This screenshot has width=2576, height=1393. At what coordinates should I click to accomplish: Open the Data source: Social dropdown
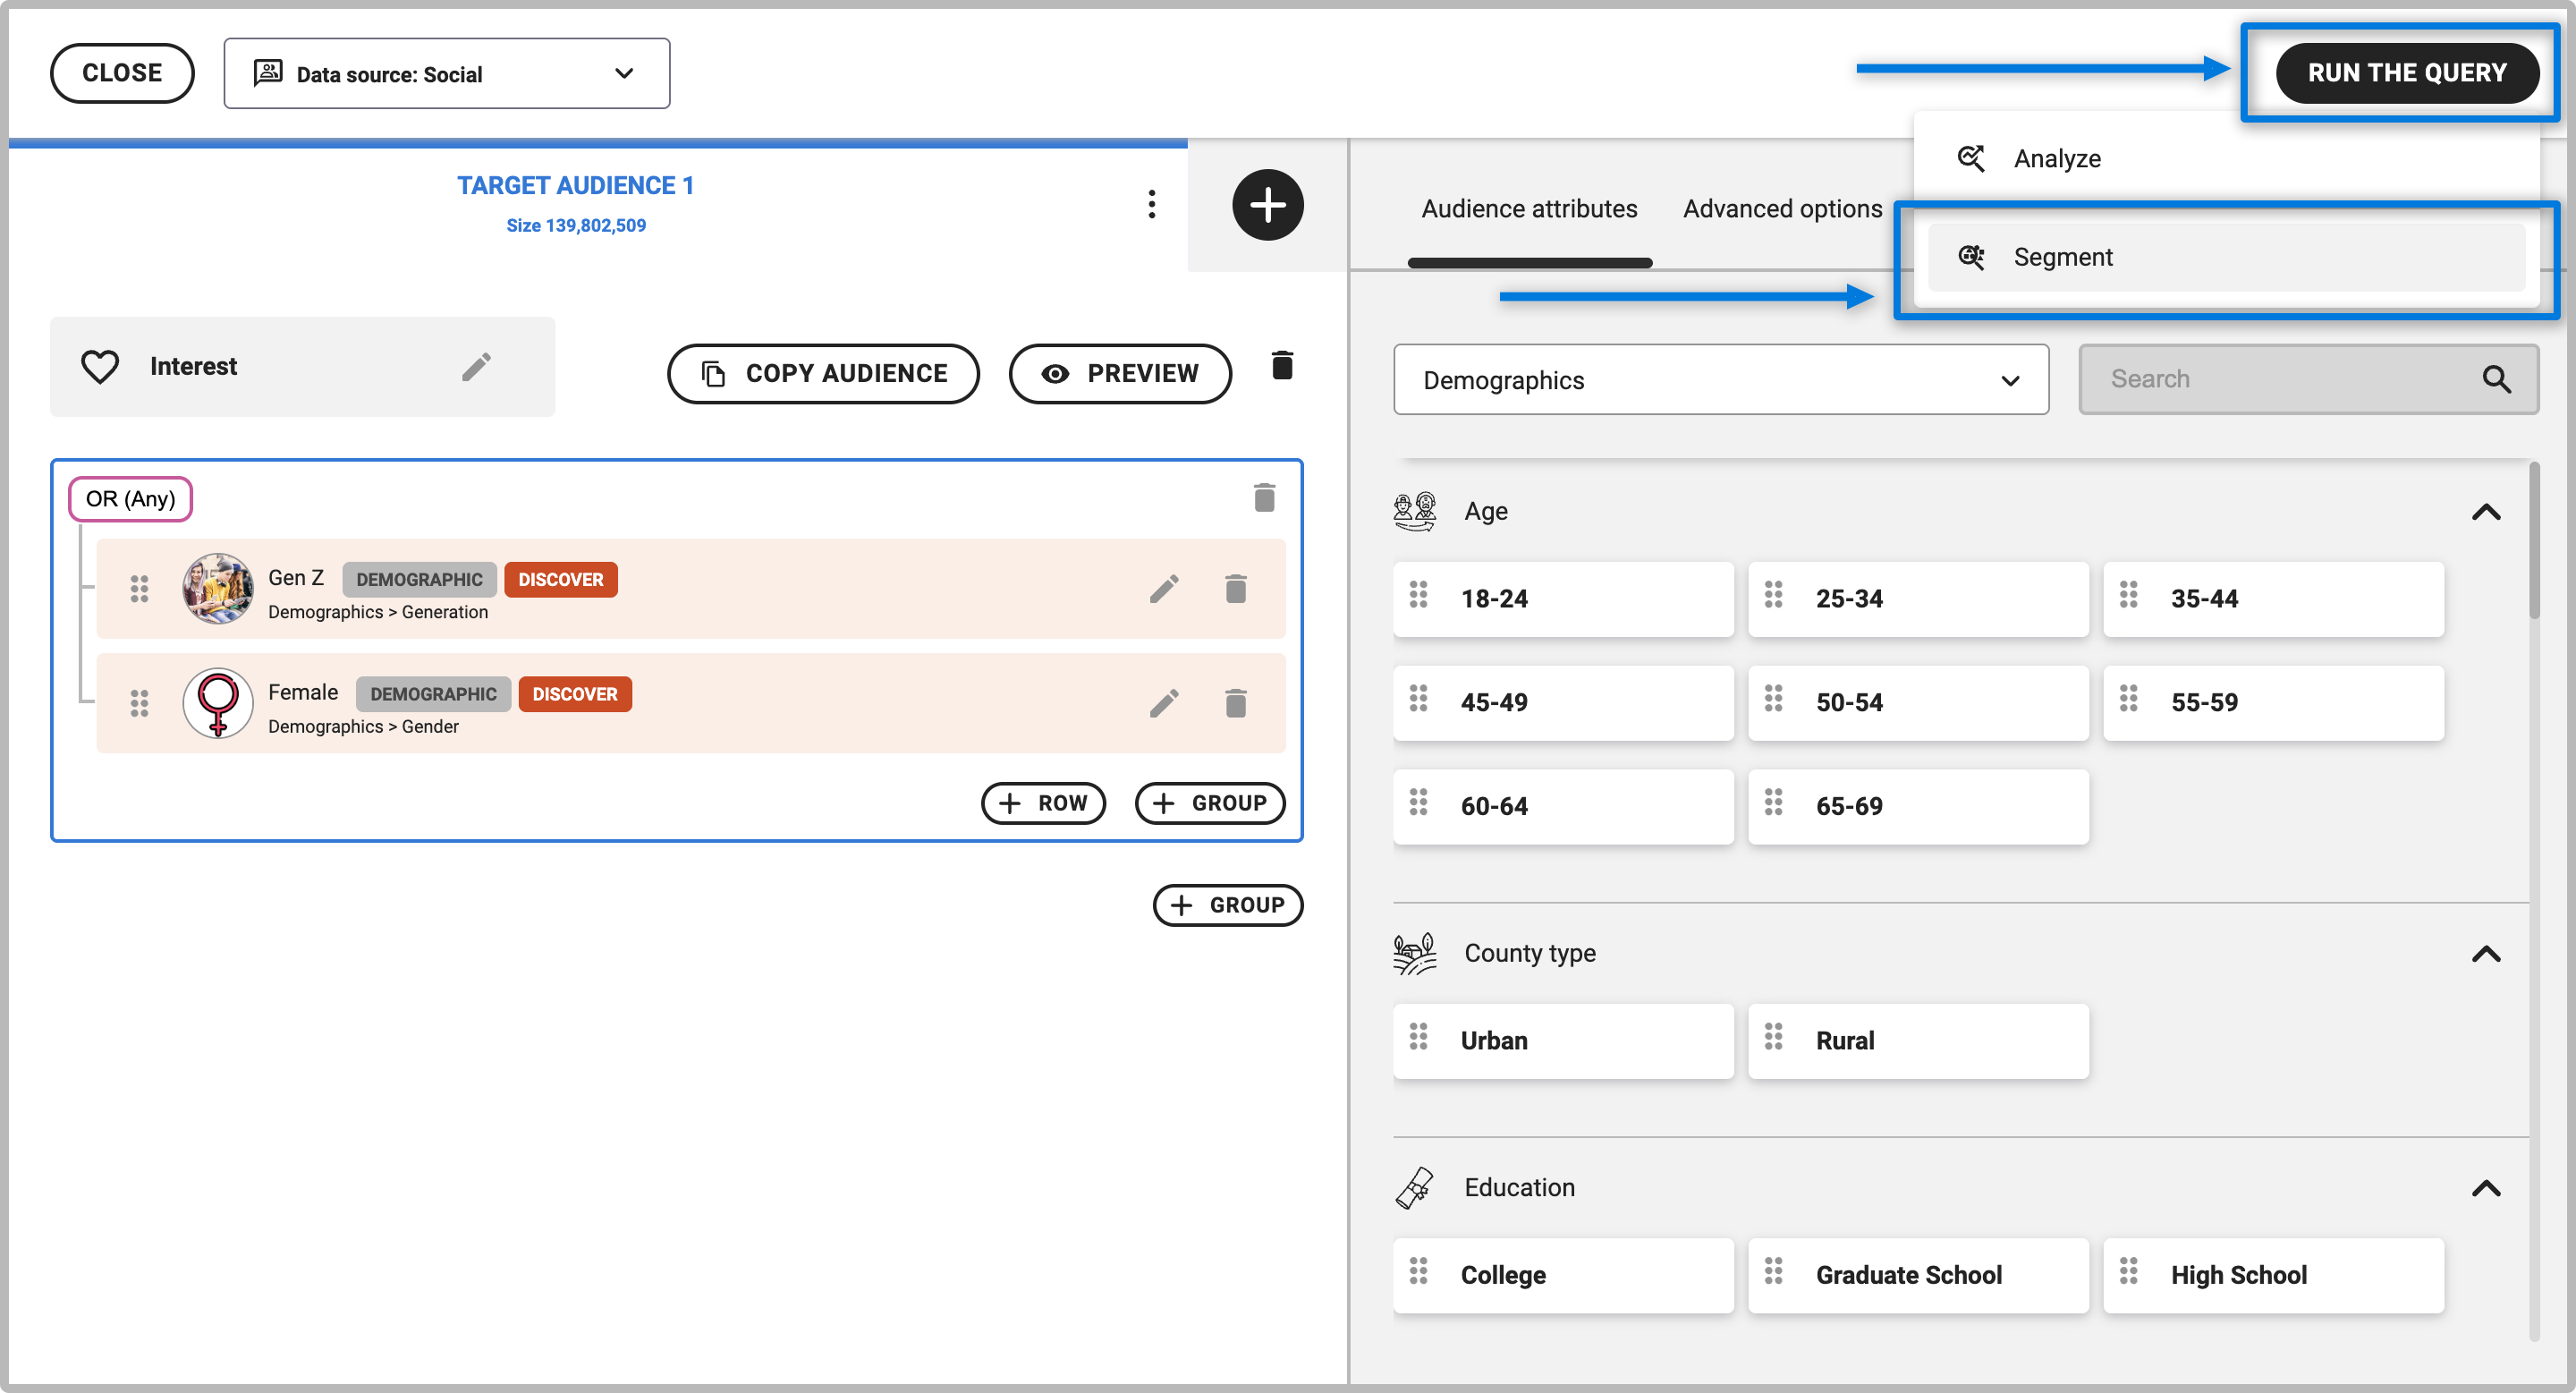pos(446,74)
